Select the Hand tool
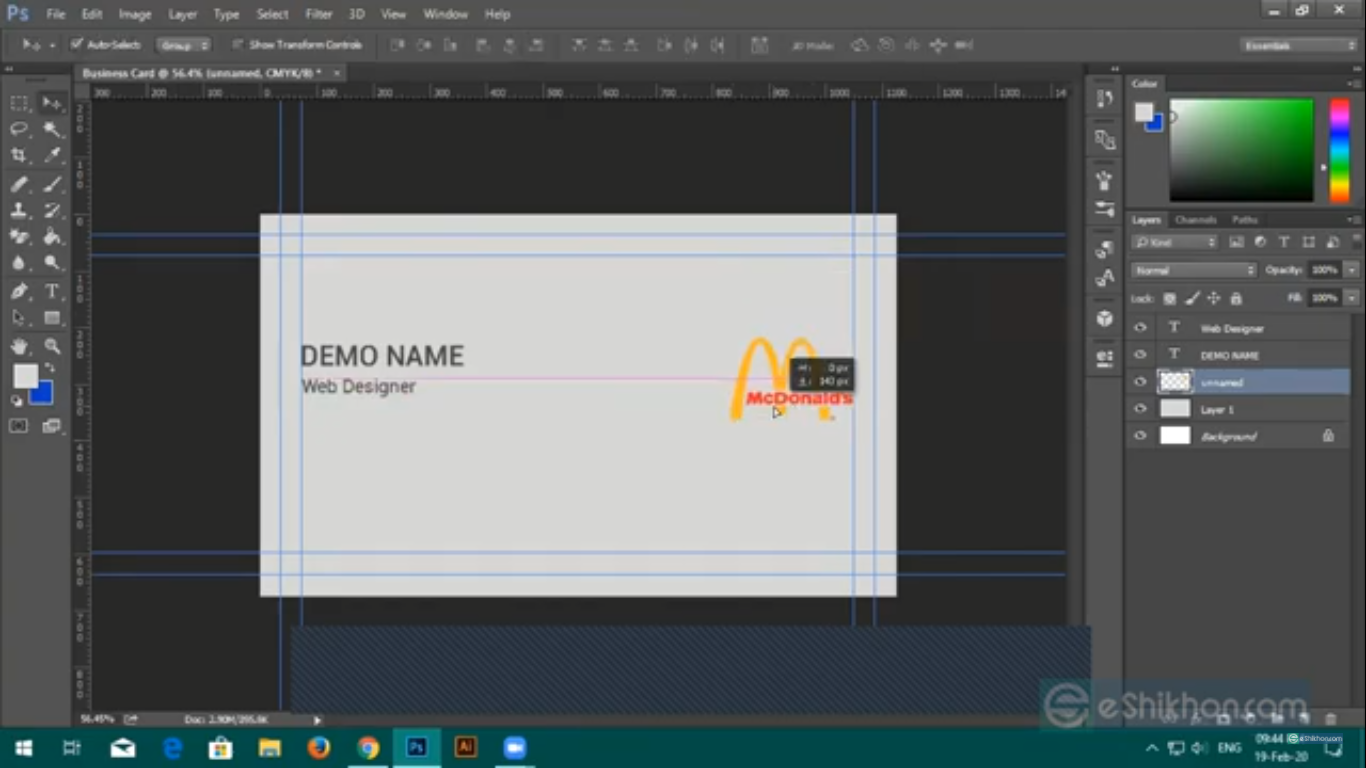The height and width of the screenshot is (768, 1366). pos(19,346)
